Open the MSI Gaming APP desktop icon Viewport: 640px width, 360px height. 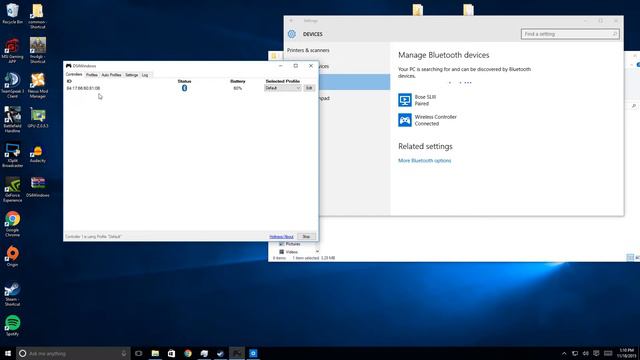13,51
